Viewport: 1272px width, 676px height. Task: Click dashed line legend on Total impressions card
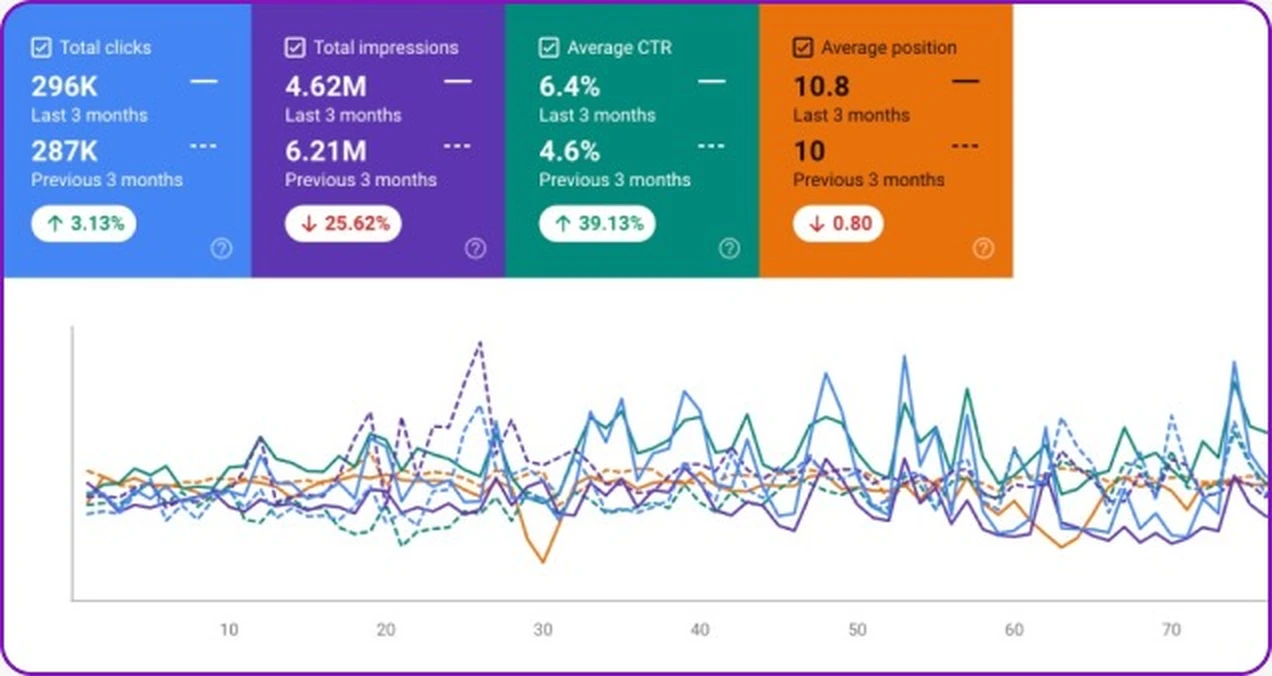[x=458, y=145]
